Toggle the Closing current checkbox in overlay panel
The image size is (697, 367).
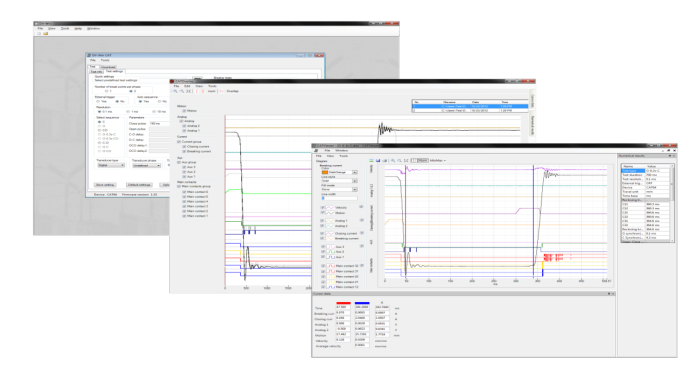tap(184, 147)
